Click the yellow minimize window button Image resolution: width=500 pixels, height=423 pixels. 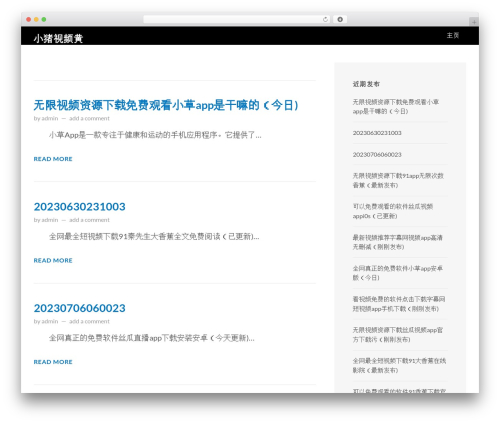click(36, 19)
